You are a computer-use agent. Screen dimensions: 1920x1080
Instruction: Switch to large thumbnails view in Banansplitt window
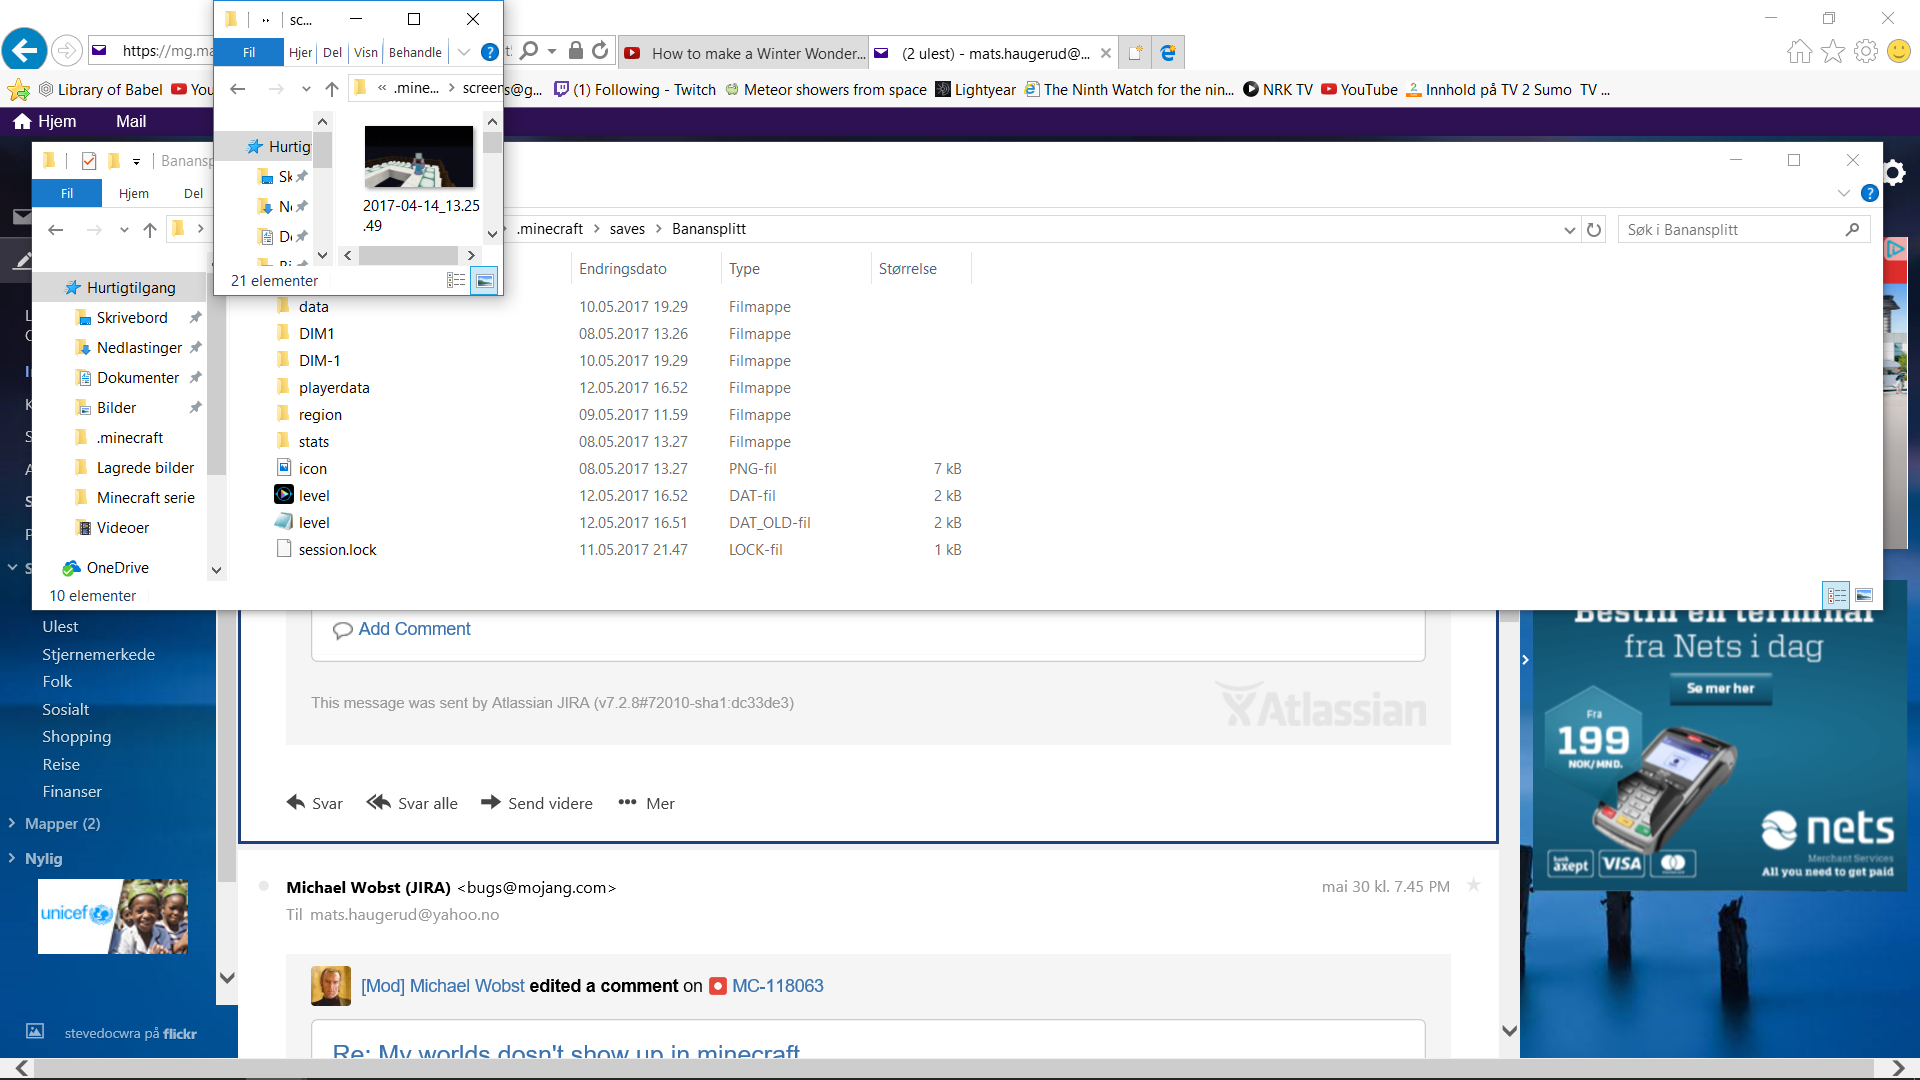[1864, 596]
